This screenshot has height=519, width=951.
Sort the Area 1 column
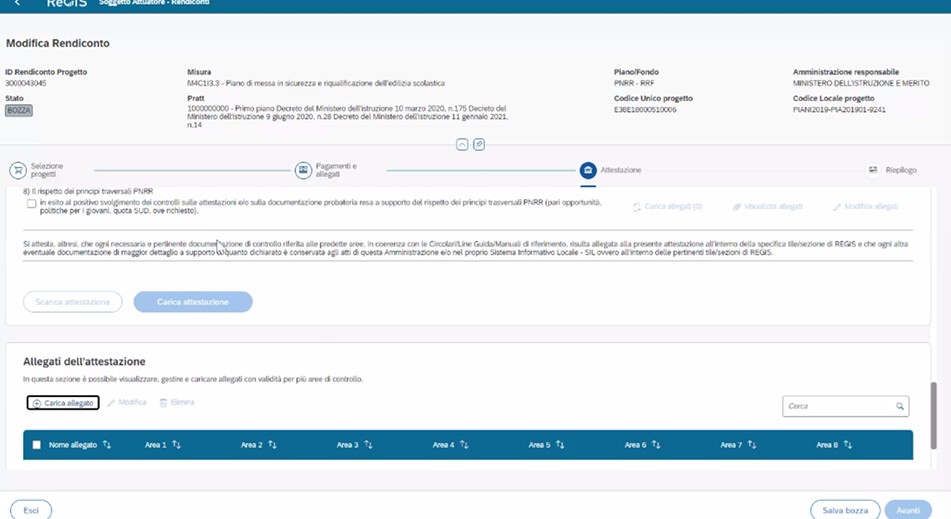coord(176,445)
